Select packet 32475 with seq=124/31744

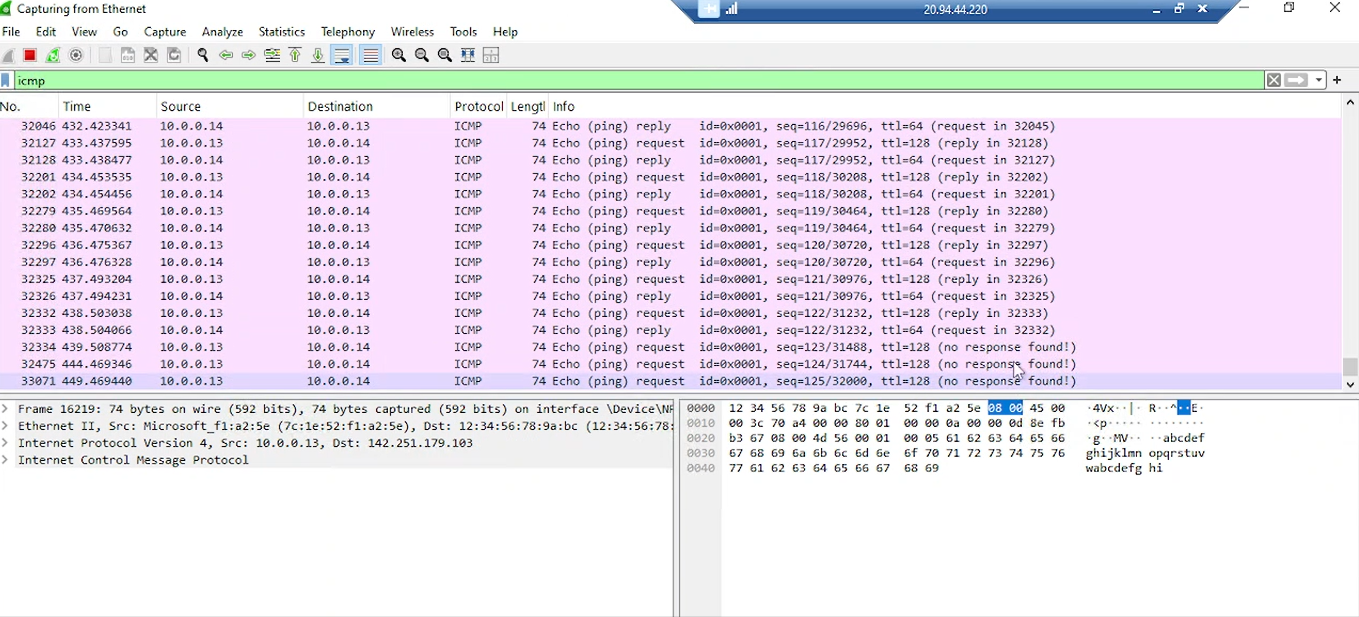pyautogui.click(x=670, y=365)
